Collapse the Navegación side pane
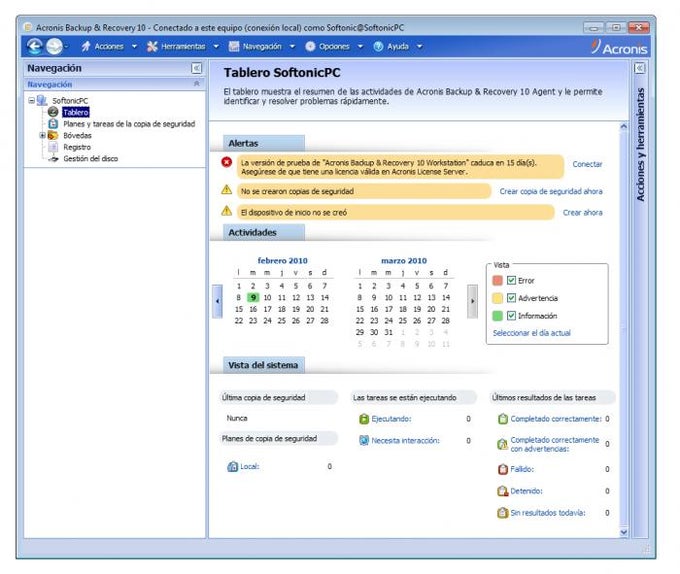Viewport: 680px width, 574px height. point(196,68)
